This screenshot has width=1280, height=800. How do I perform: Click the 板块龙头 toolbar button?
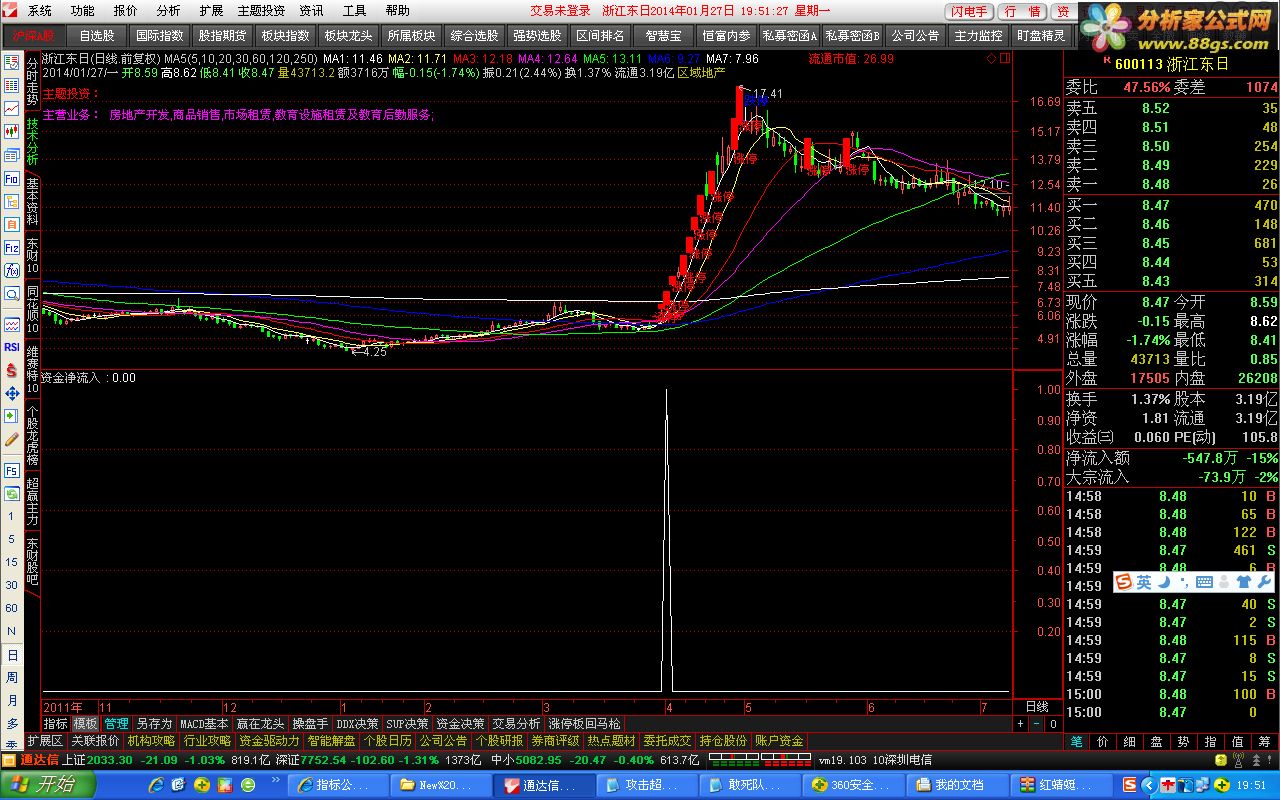[348, 36]
